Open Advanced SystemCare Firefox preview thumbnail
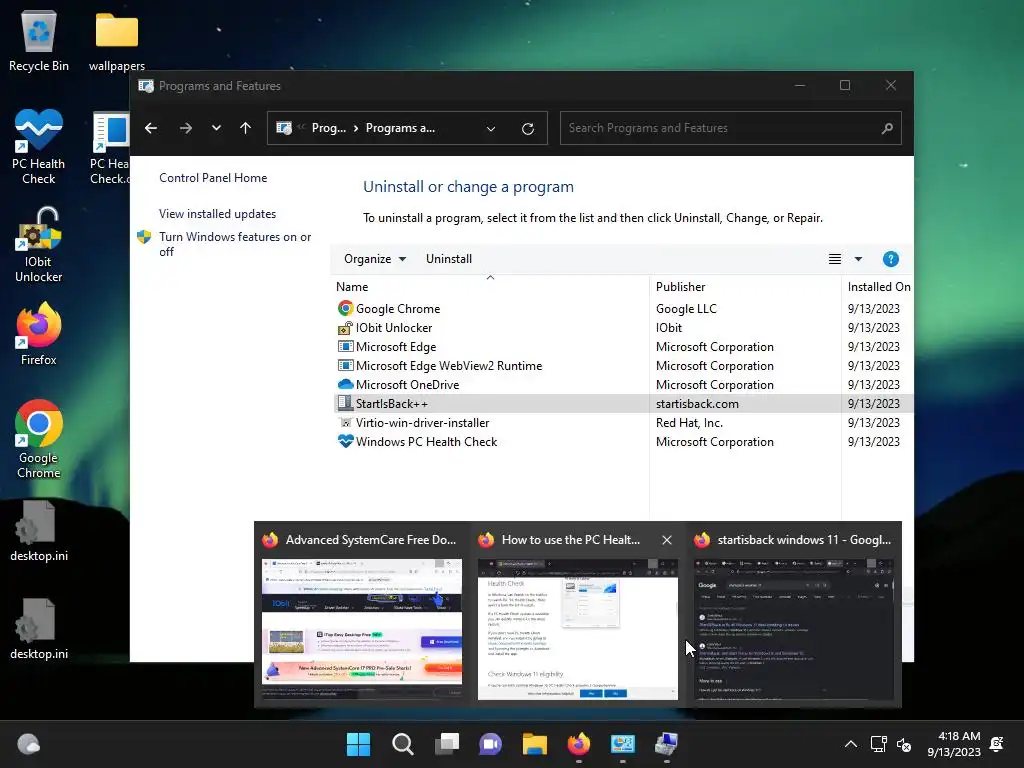1024x768 pixels. 362,630
